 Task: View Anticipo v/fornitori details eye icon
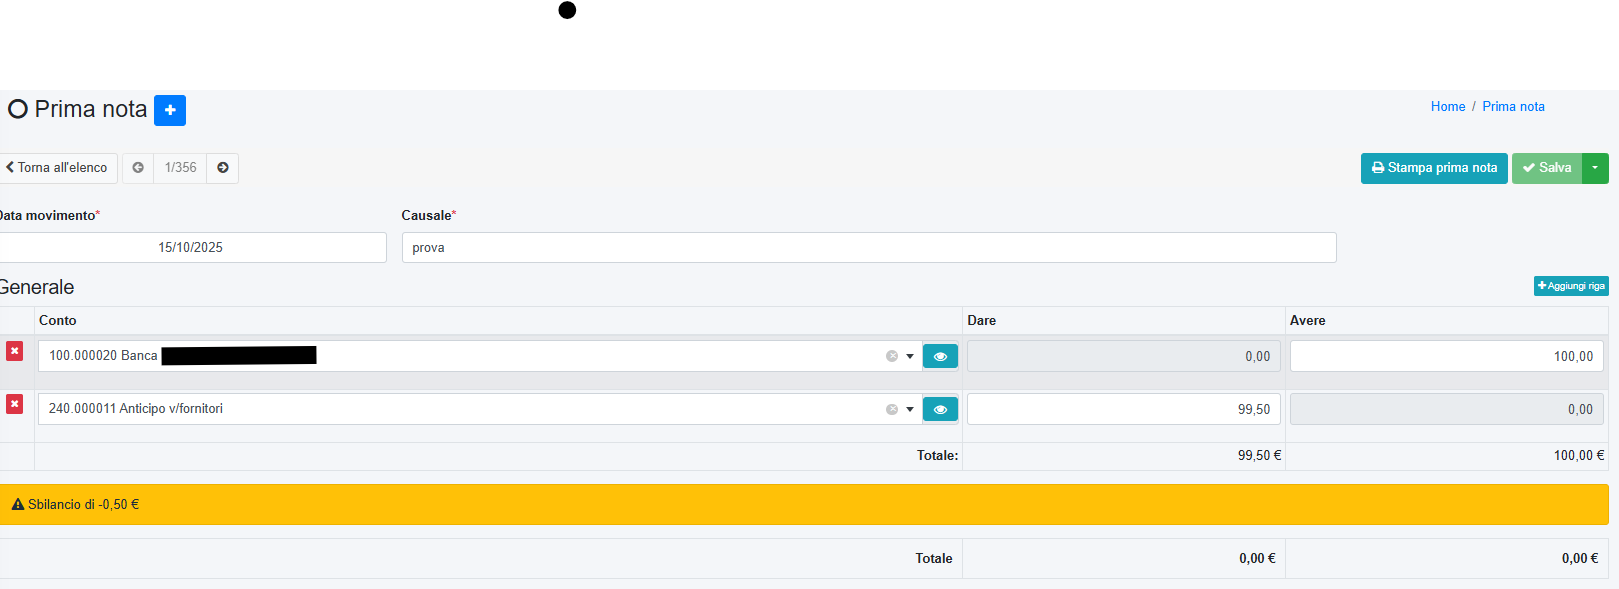(x=940, y=409)
